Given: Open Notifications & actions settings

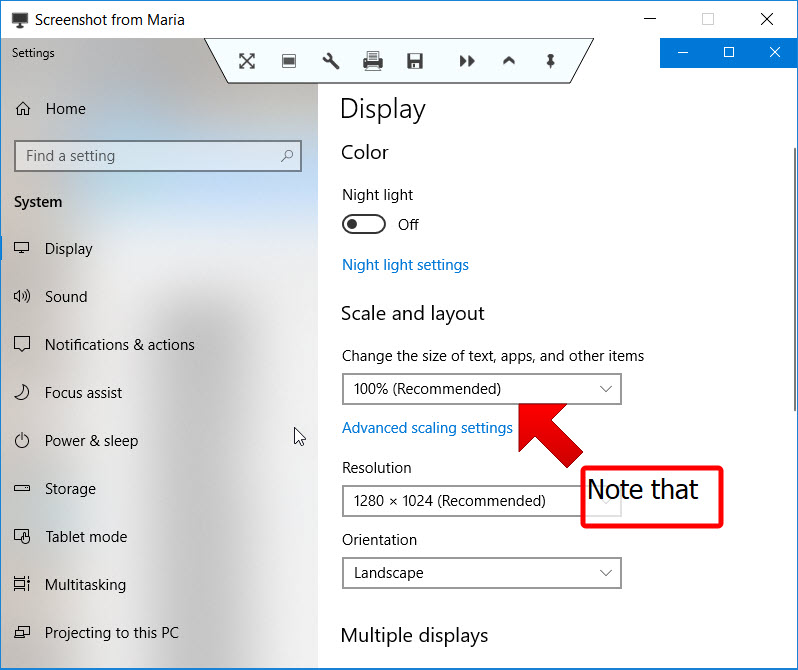Looking at the screenshot, I should point(120,345).
